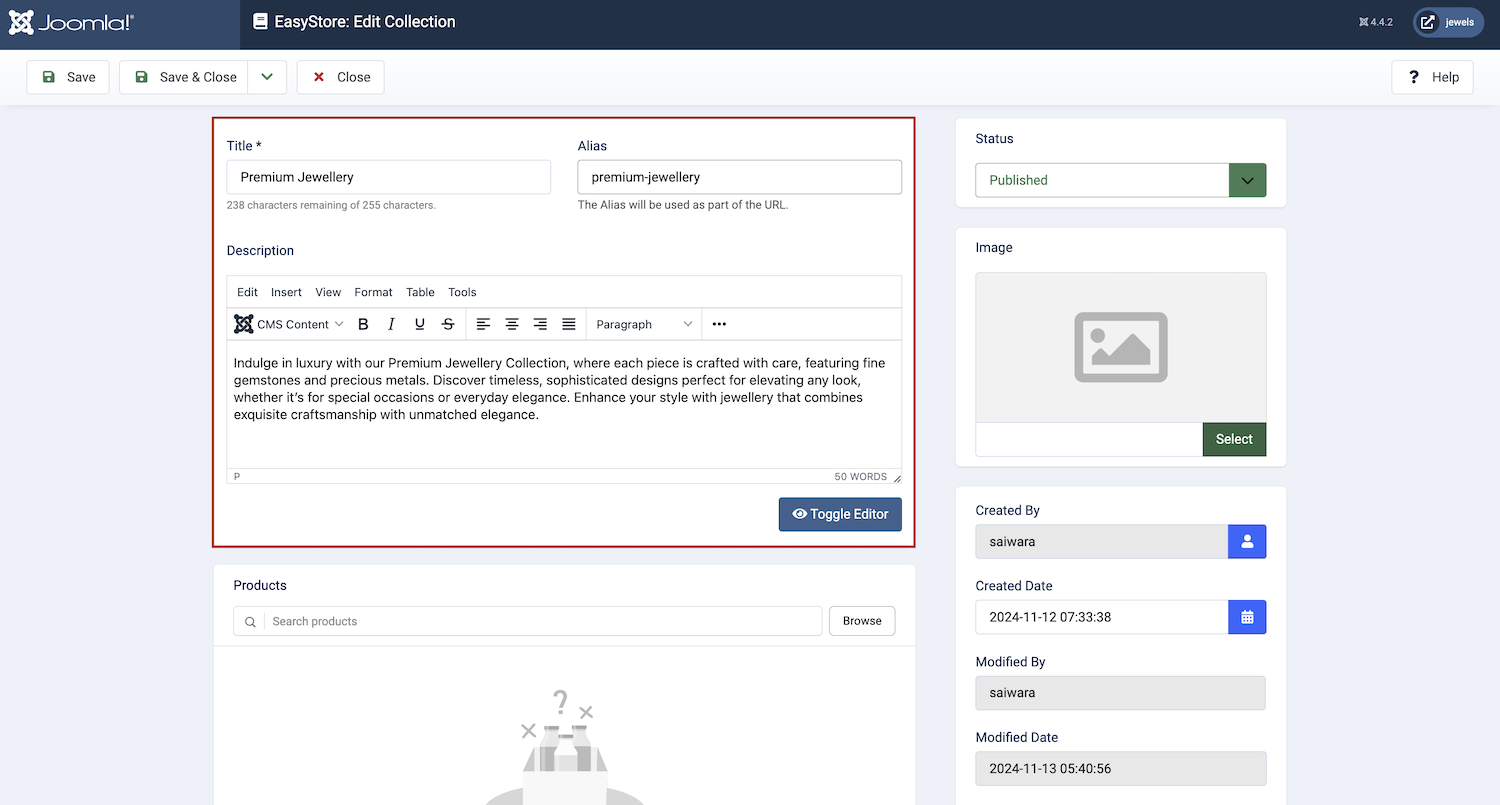This screenshot has height=805, width=1500.
Task: Click the Browse products button
Action: pos(862,621)
